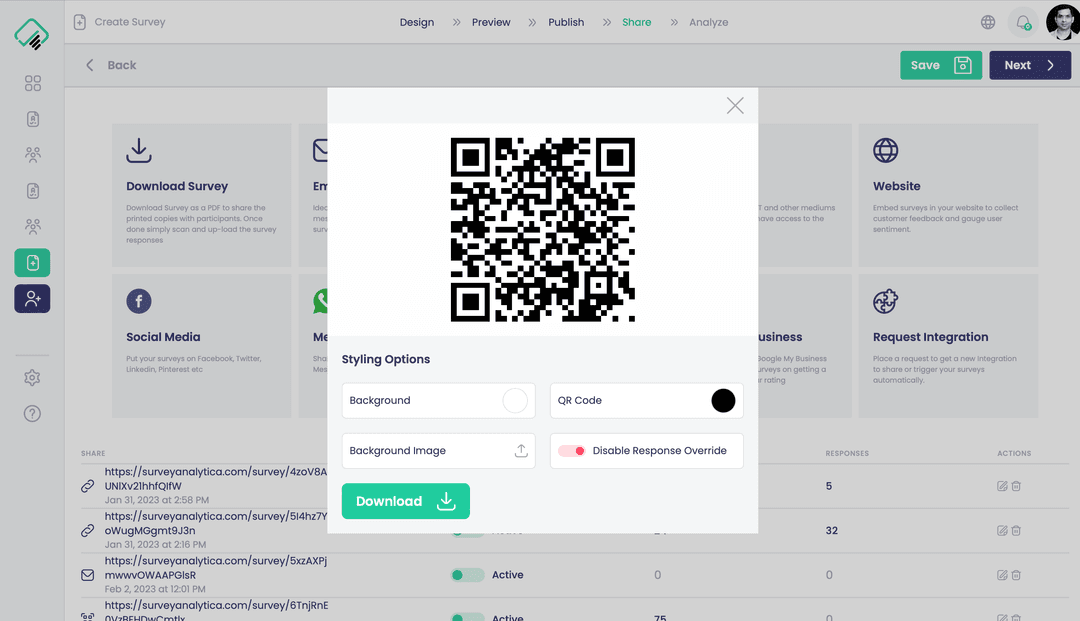The width and height of the screenshot is (1080, 621).
Task: Open the Help question mark icon
Action: tap(33, 414)
